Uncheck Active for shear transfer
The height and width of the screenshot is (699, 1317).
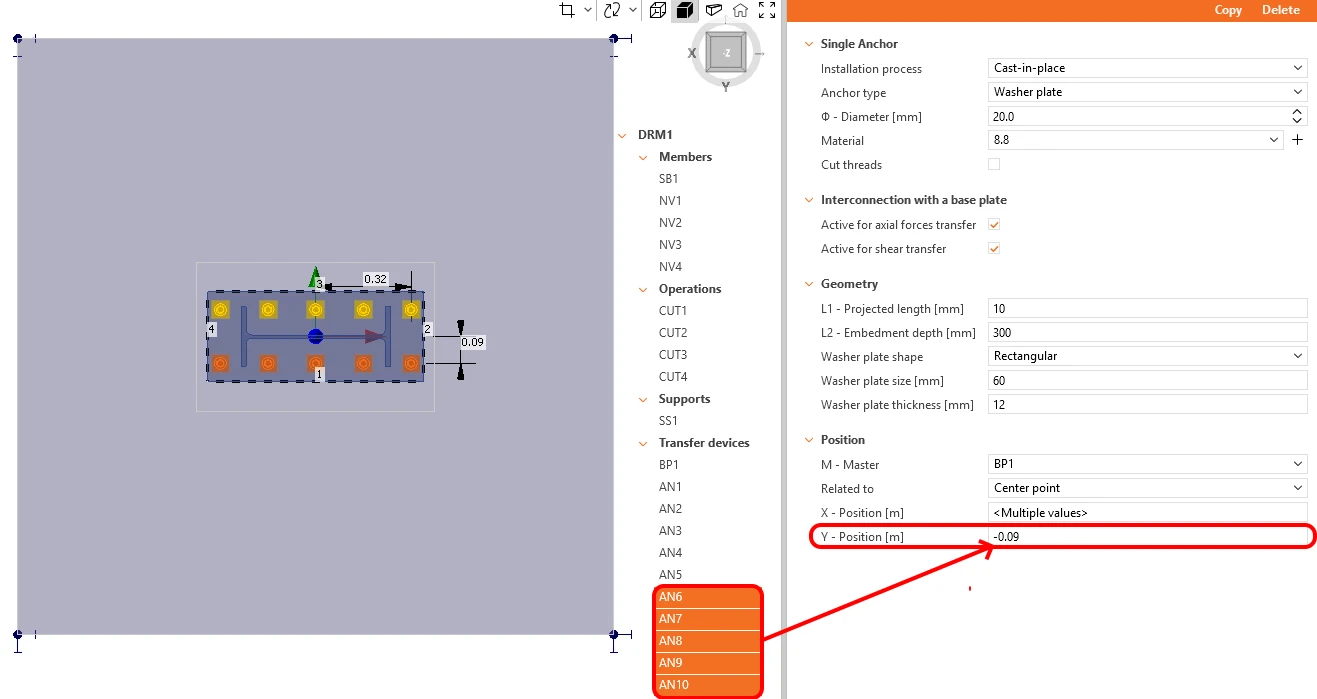point(994,249)
